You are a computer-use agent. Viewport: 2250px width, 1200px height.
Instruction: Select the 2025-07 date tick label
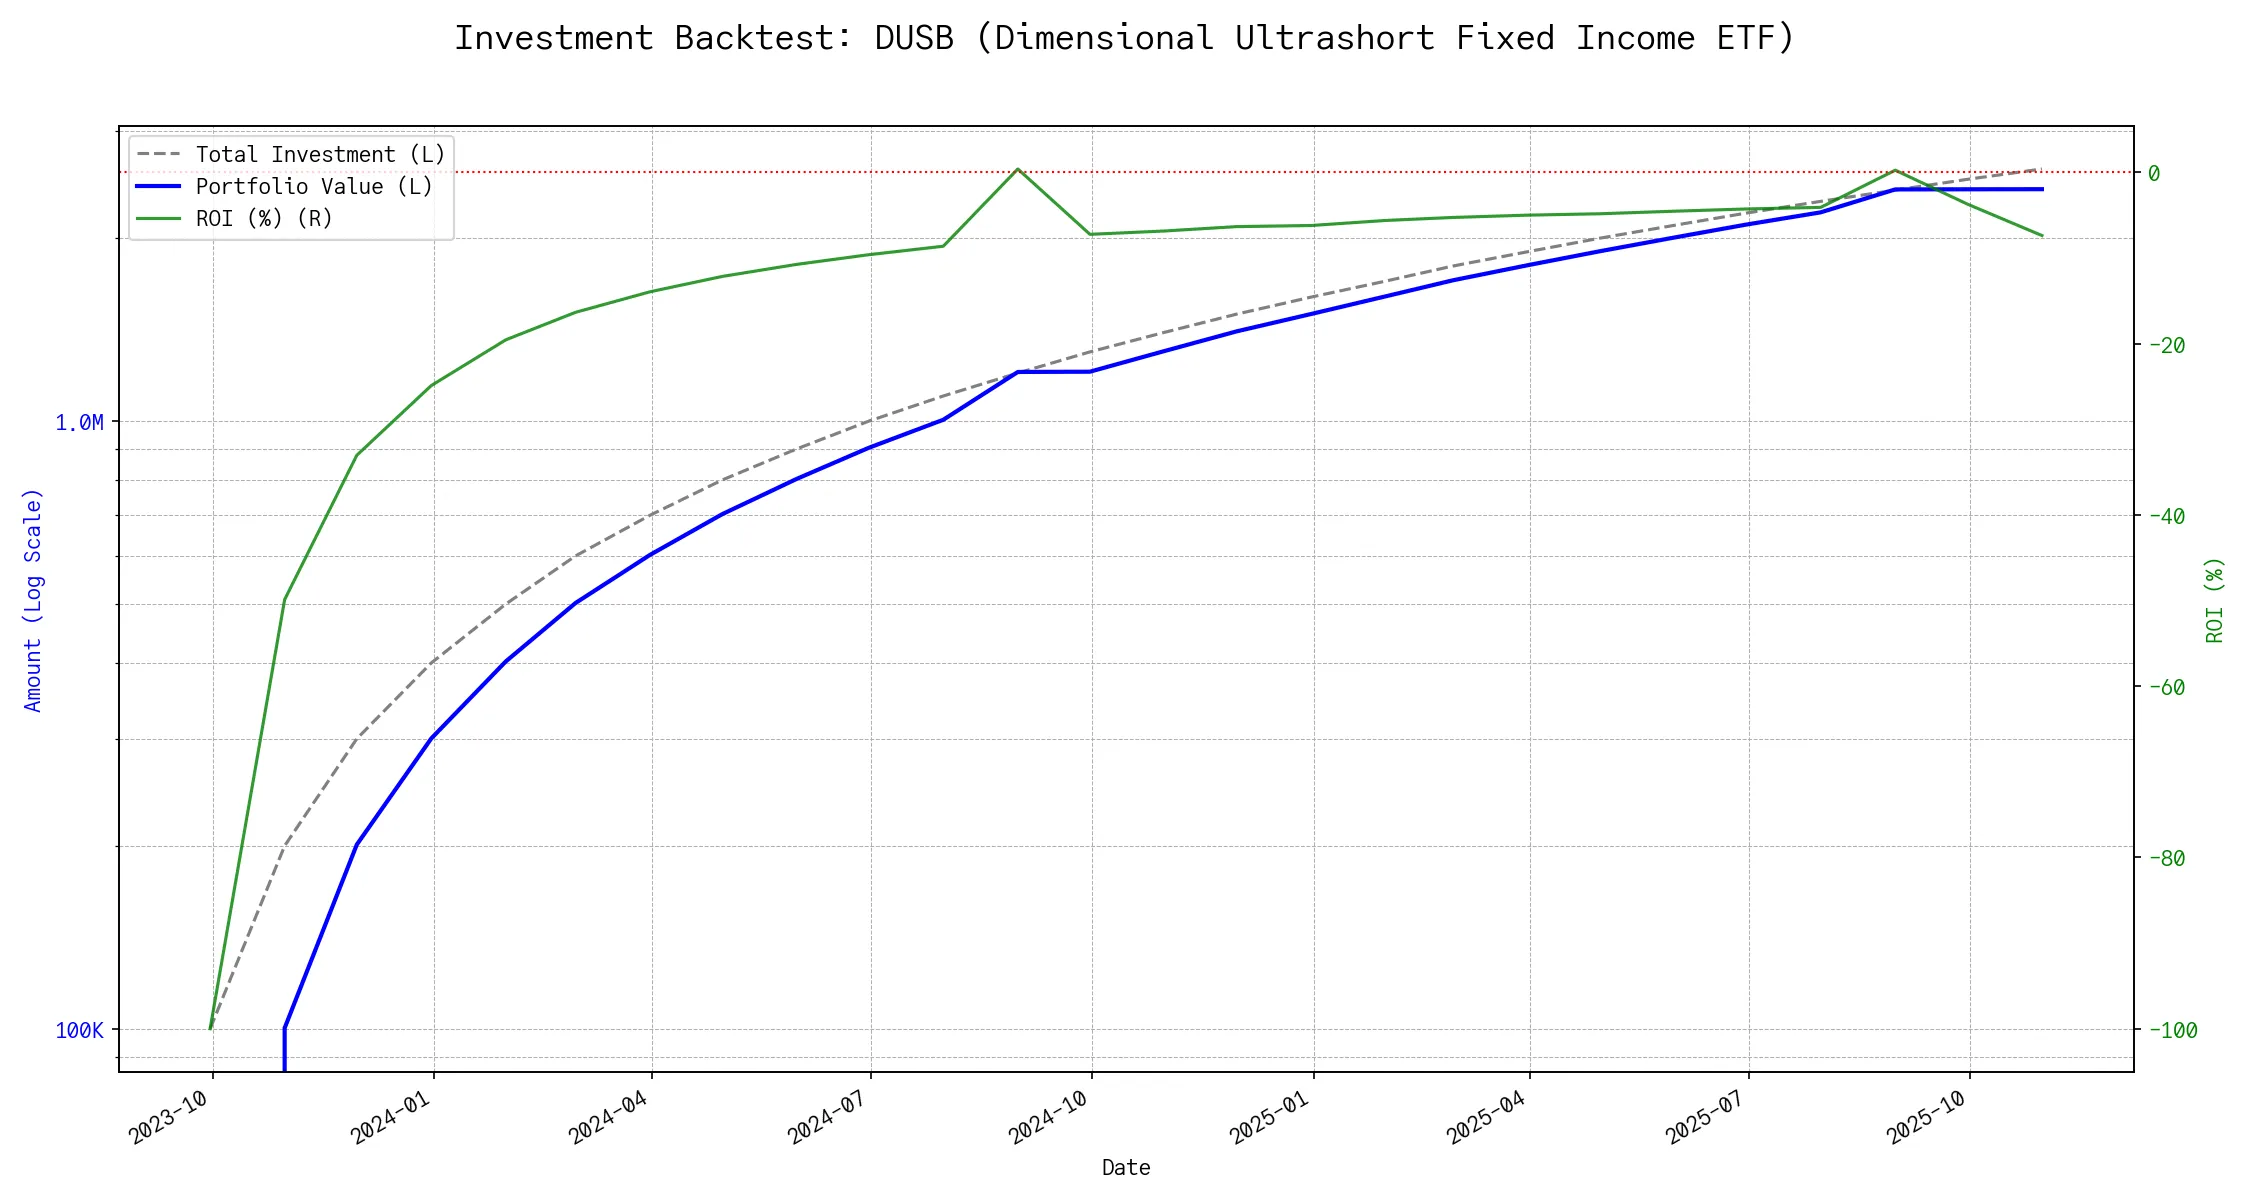click(1705, 1117)
